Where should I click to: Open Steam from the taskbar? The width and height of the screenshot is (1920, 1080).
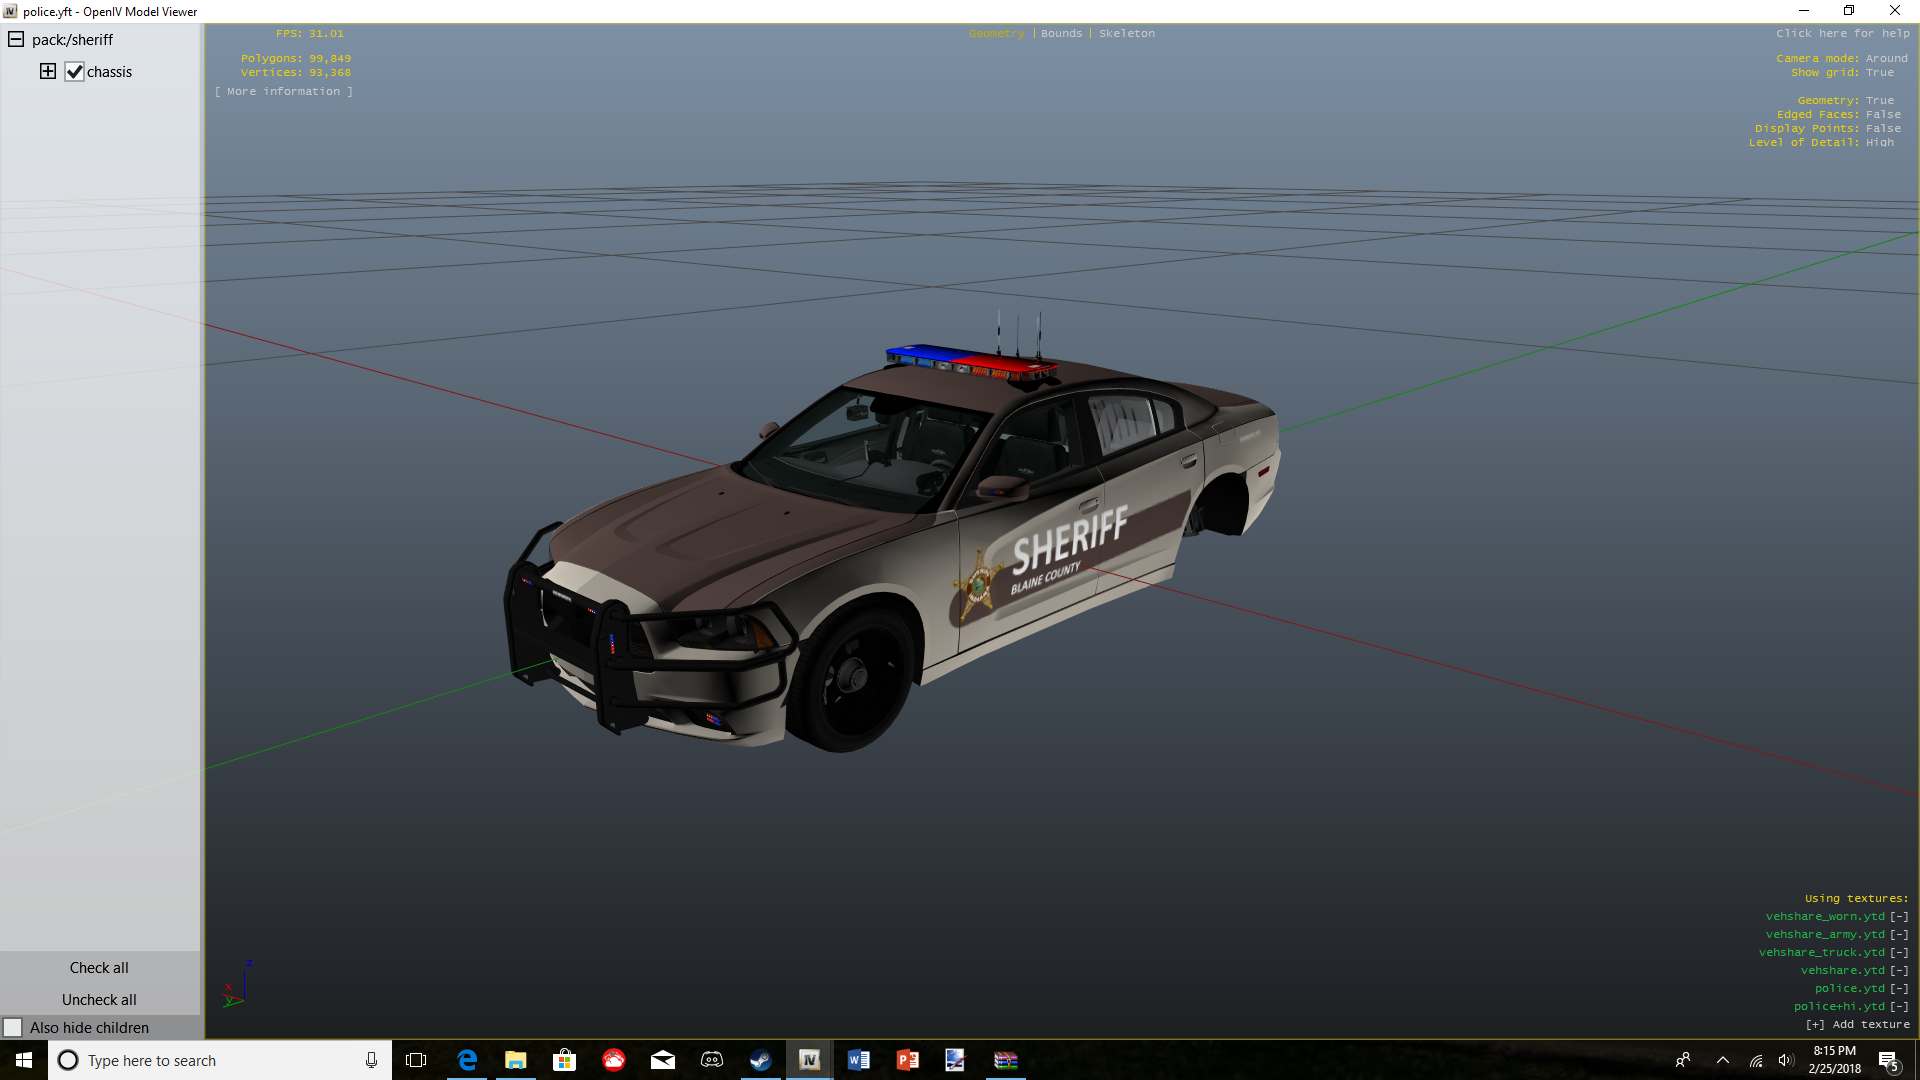tap(760, 1060)
